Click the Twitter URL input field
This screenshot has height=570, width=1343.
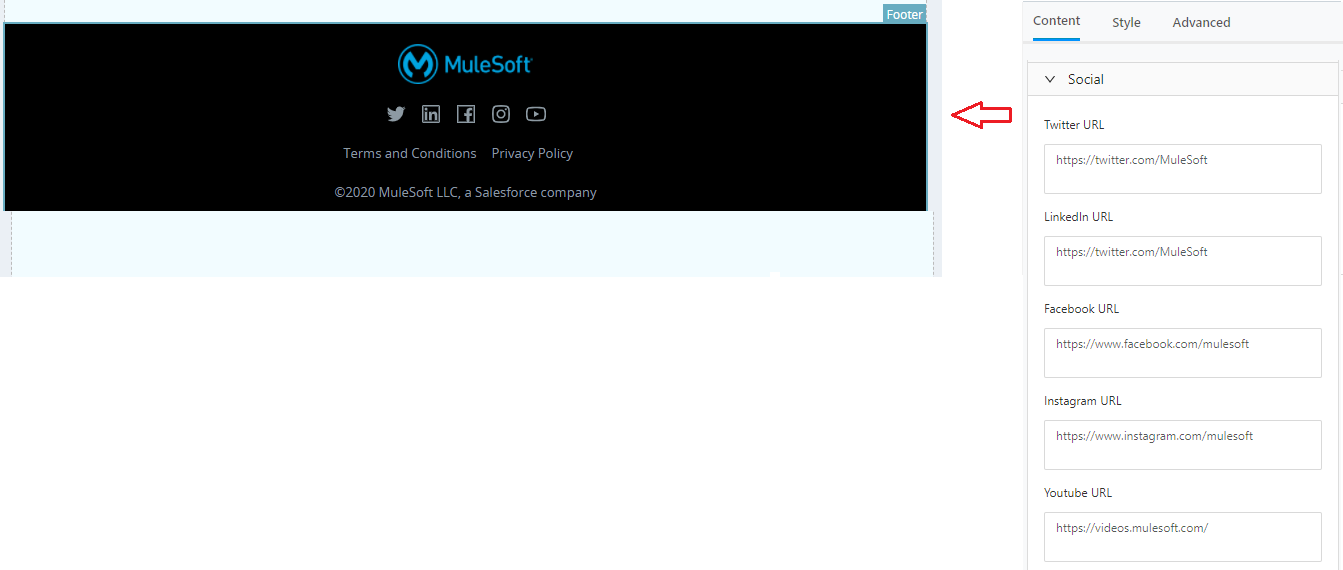(1183, 169)
